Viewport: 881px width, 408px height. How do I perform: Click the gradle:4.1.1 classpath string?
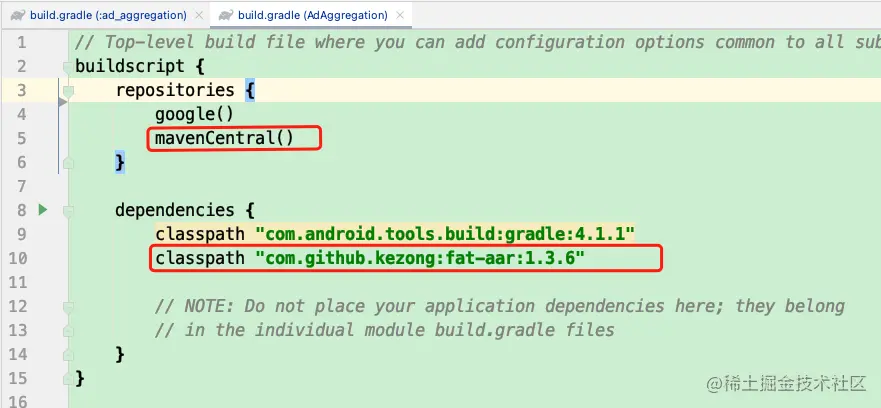445,234
